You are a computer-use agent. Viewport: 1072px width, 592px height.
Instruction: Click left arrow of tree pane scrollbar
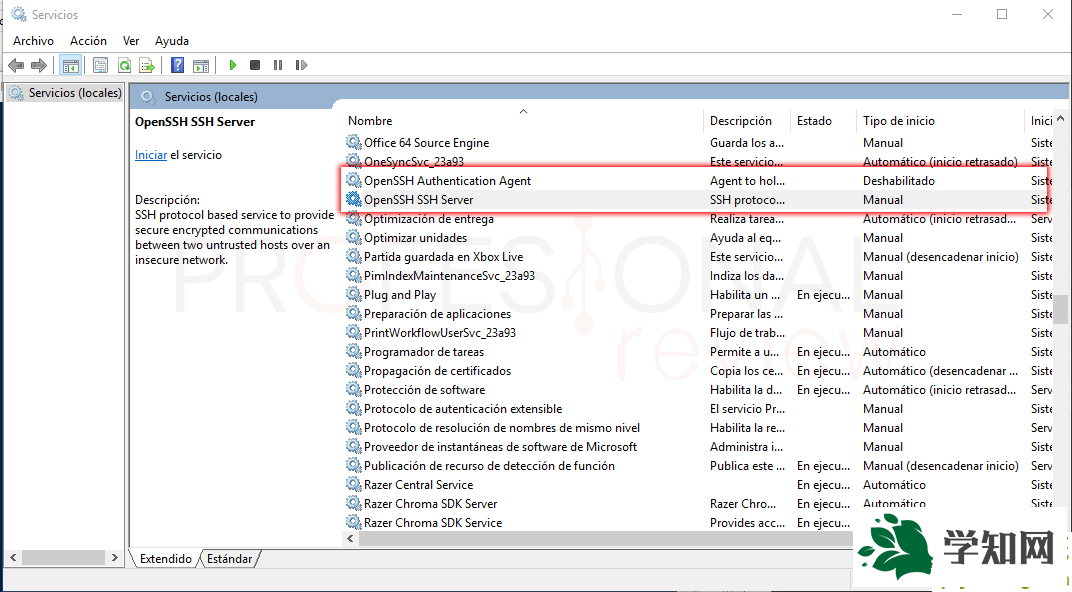point(12,558)
